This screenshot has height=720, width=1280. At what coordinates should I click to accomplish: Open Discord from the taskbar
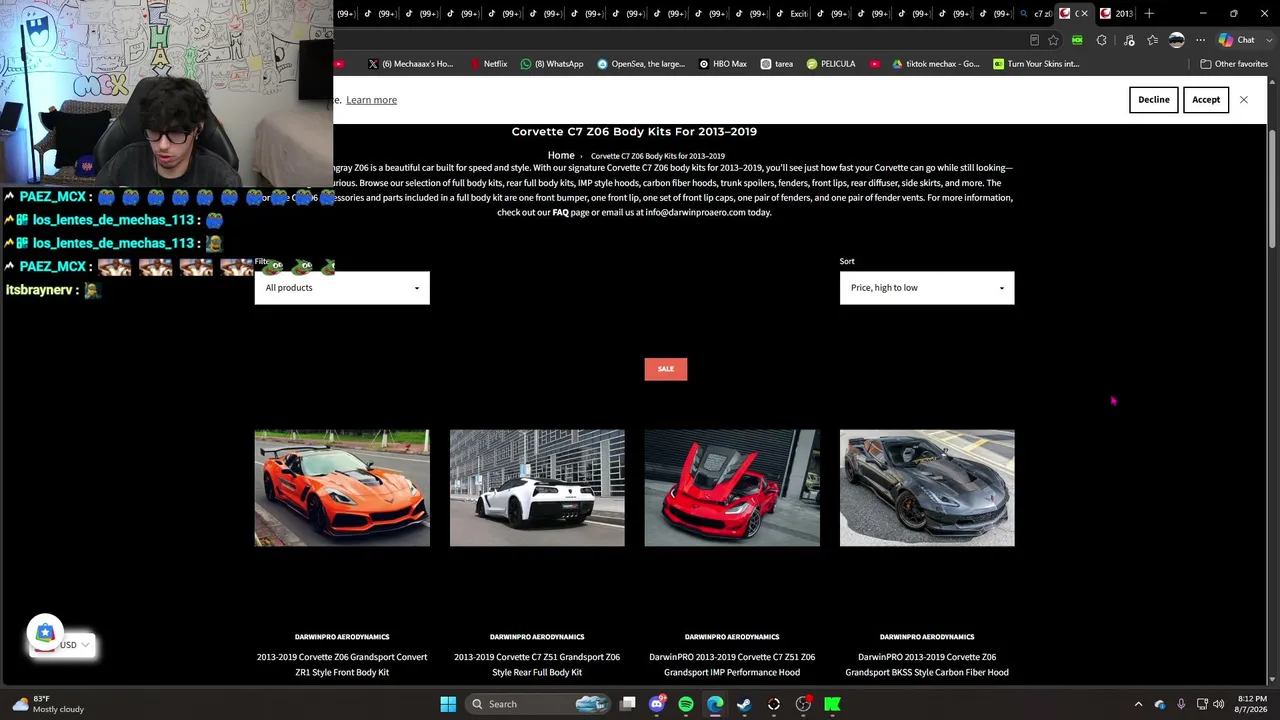[x=657, y=704]
